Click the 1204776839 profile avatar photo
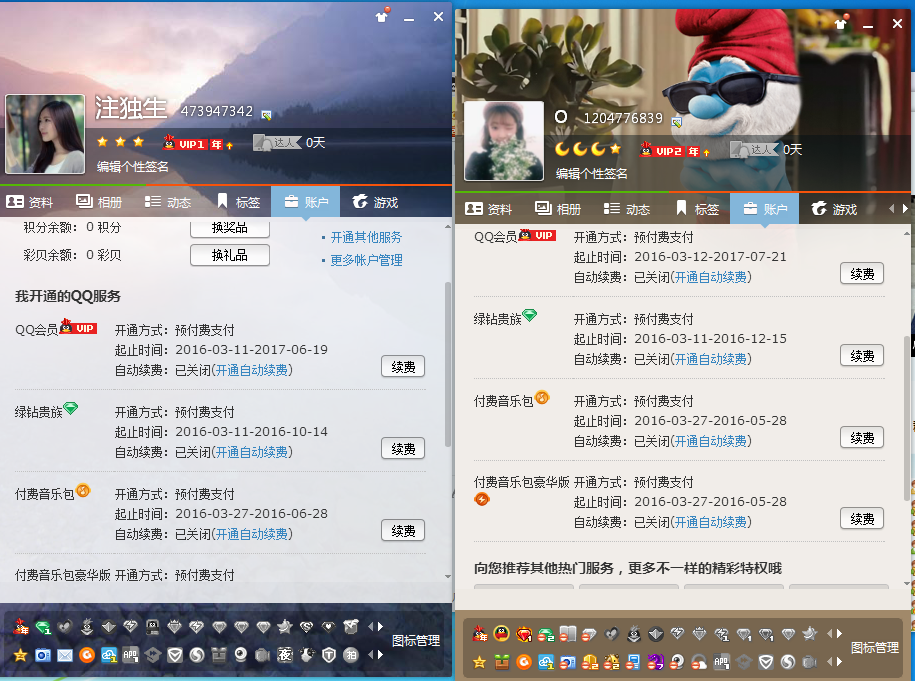 504,141
